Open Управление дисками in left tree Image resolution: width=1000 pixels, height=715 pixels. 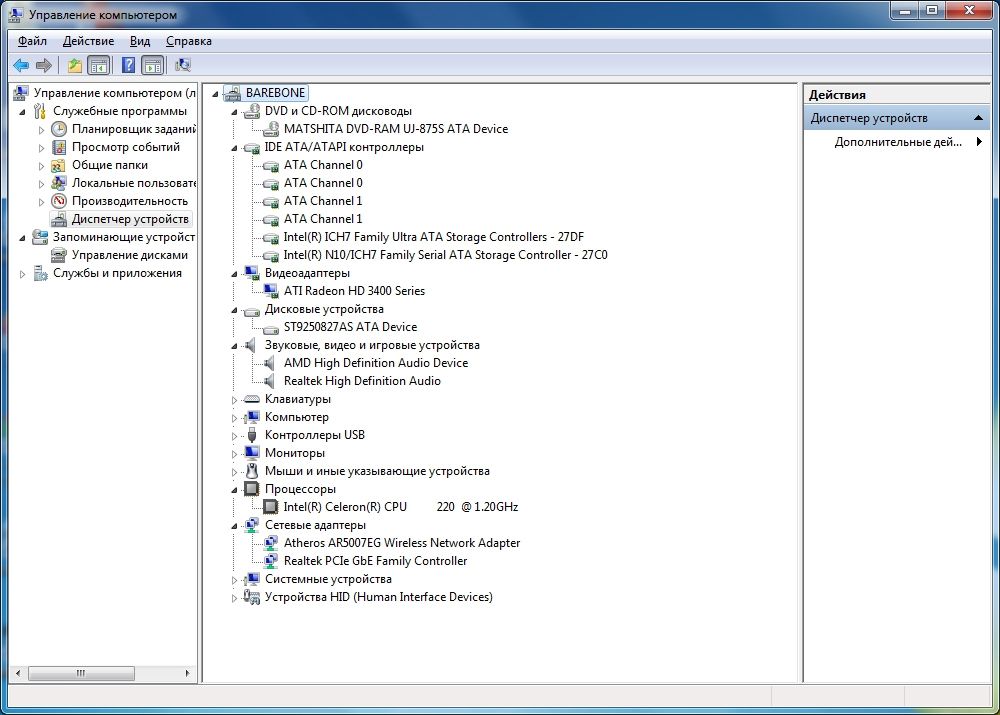129,255
